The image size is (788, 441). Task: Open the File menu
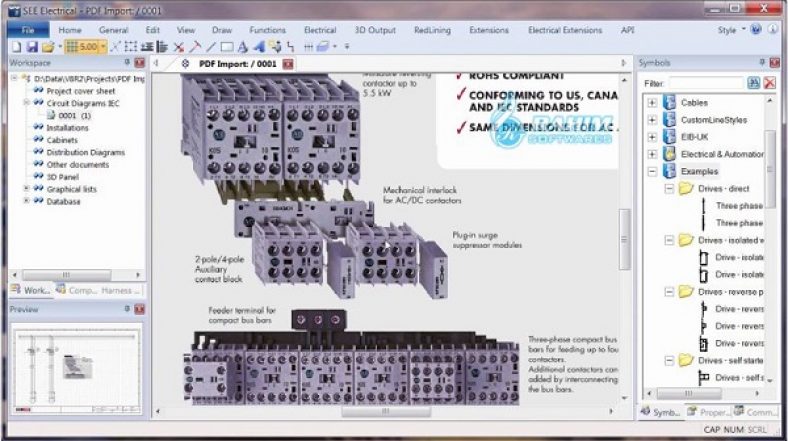28,30
